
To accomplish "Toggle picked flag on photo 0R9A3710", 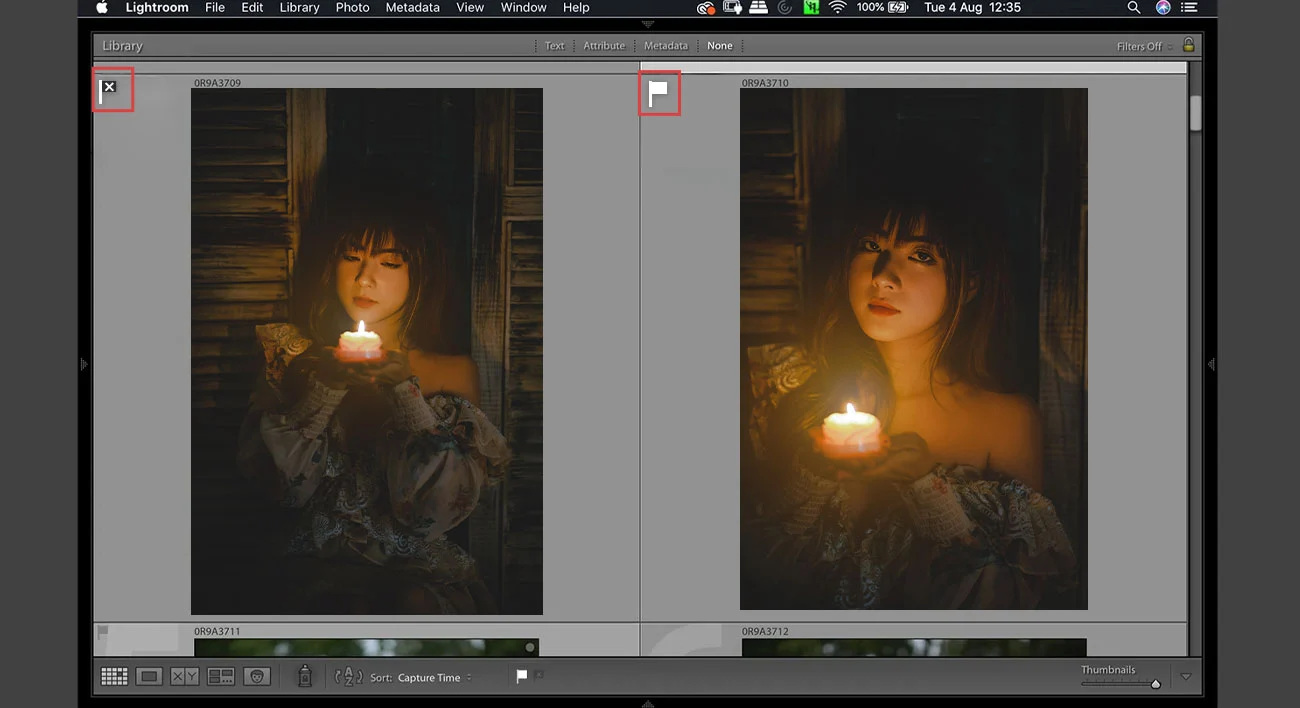I will tap(658, 93).
